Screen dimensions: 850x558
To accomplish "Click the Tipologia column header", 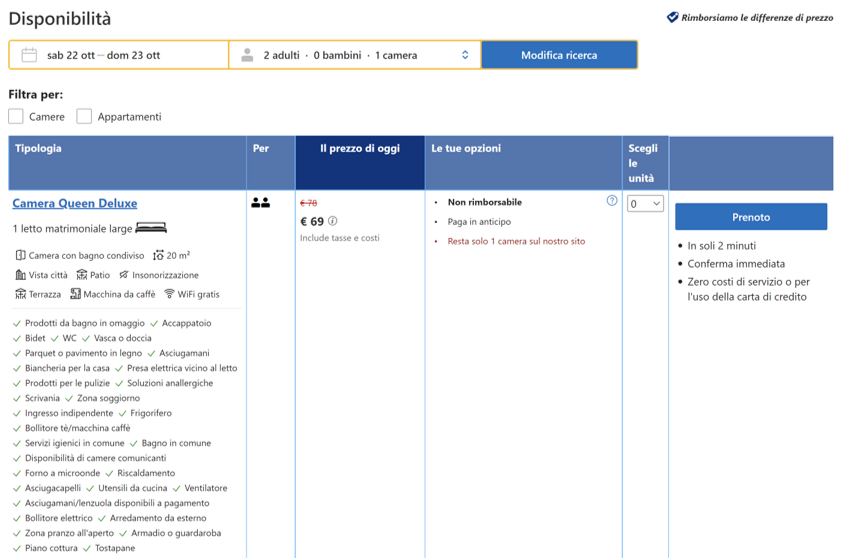I will pos(38,149).
